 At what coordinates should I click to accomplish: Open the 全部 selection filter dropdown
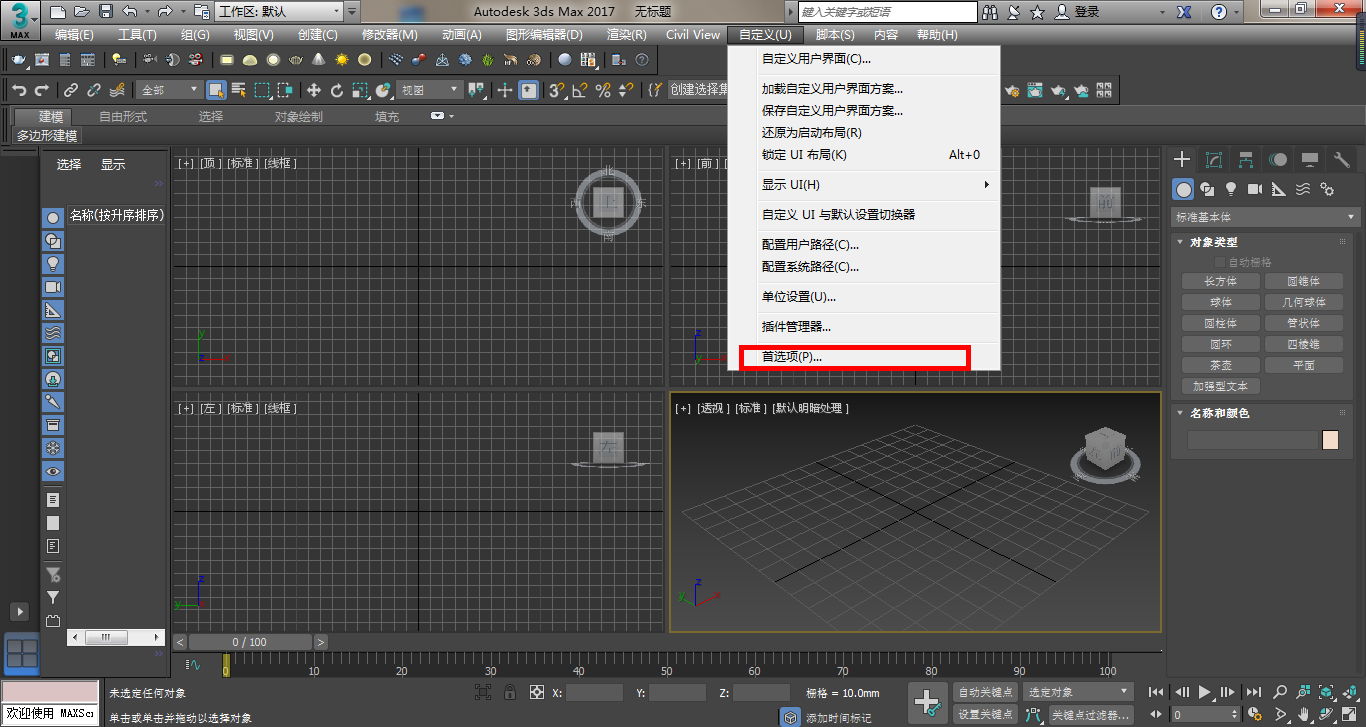point(168,89)
